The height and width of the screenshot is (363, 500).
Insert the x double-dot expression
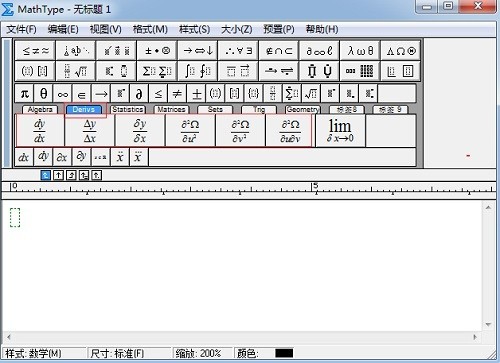[x=120, y=157]
